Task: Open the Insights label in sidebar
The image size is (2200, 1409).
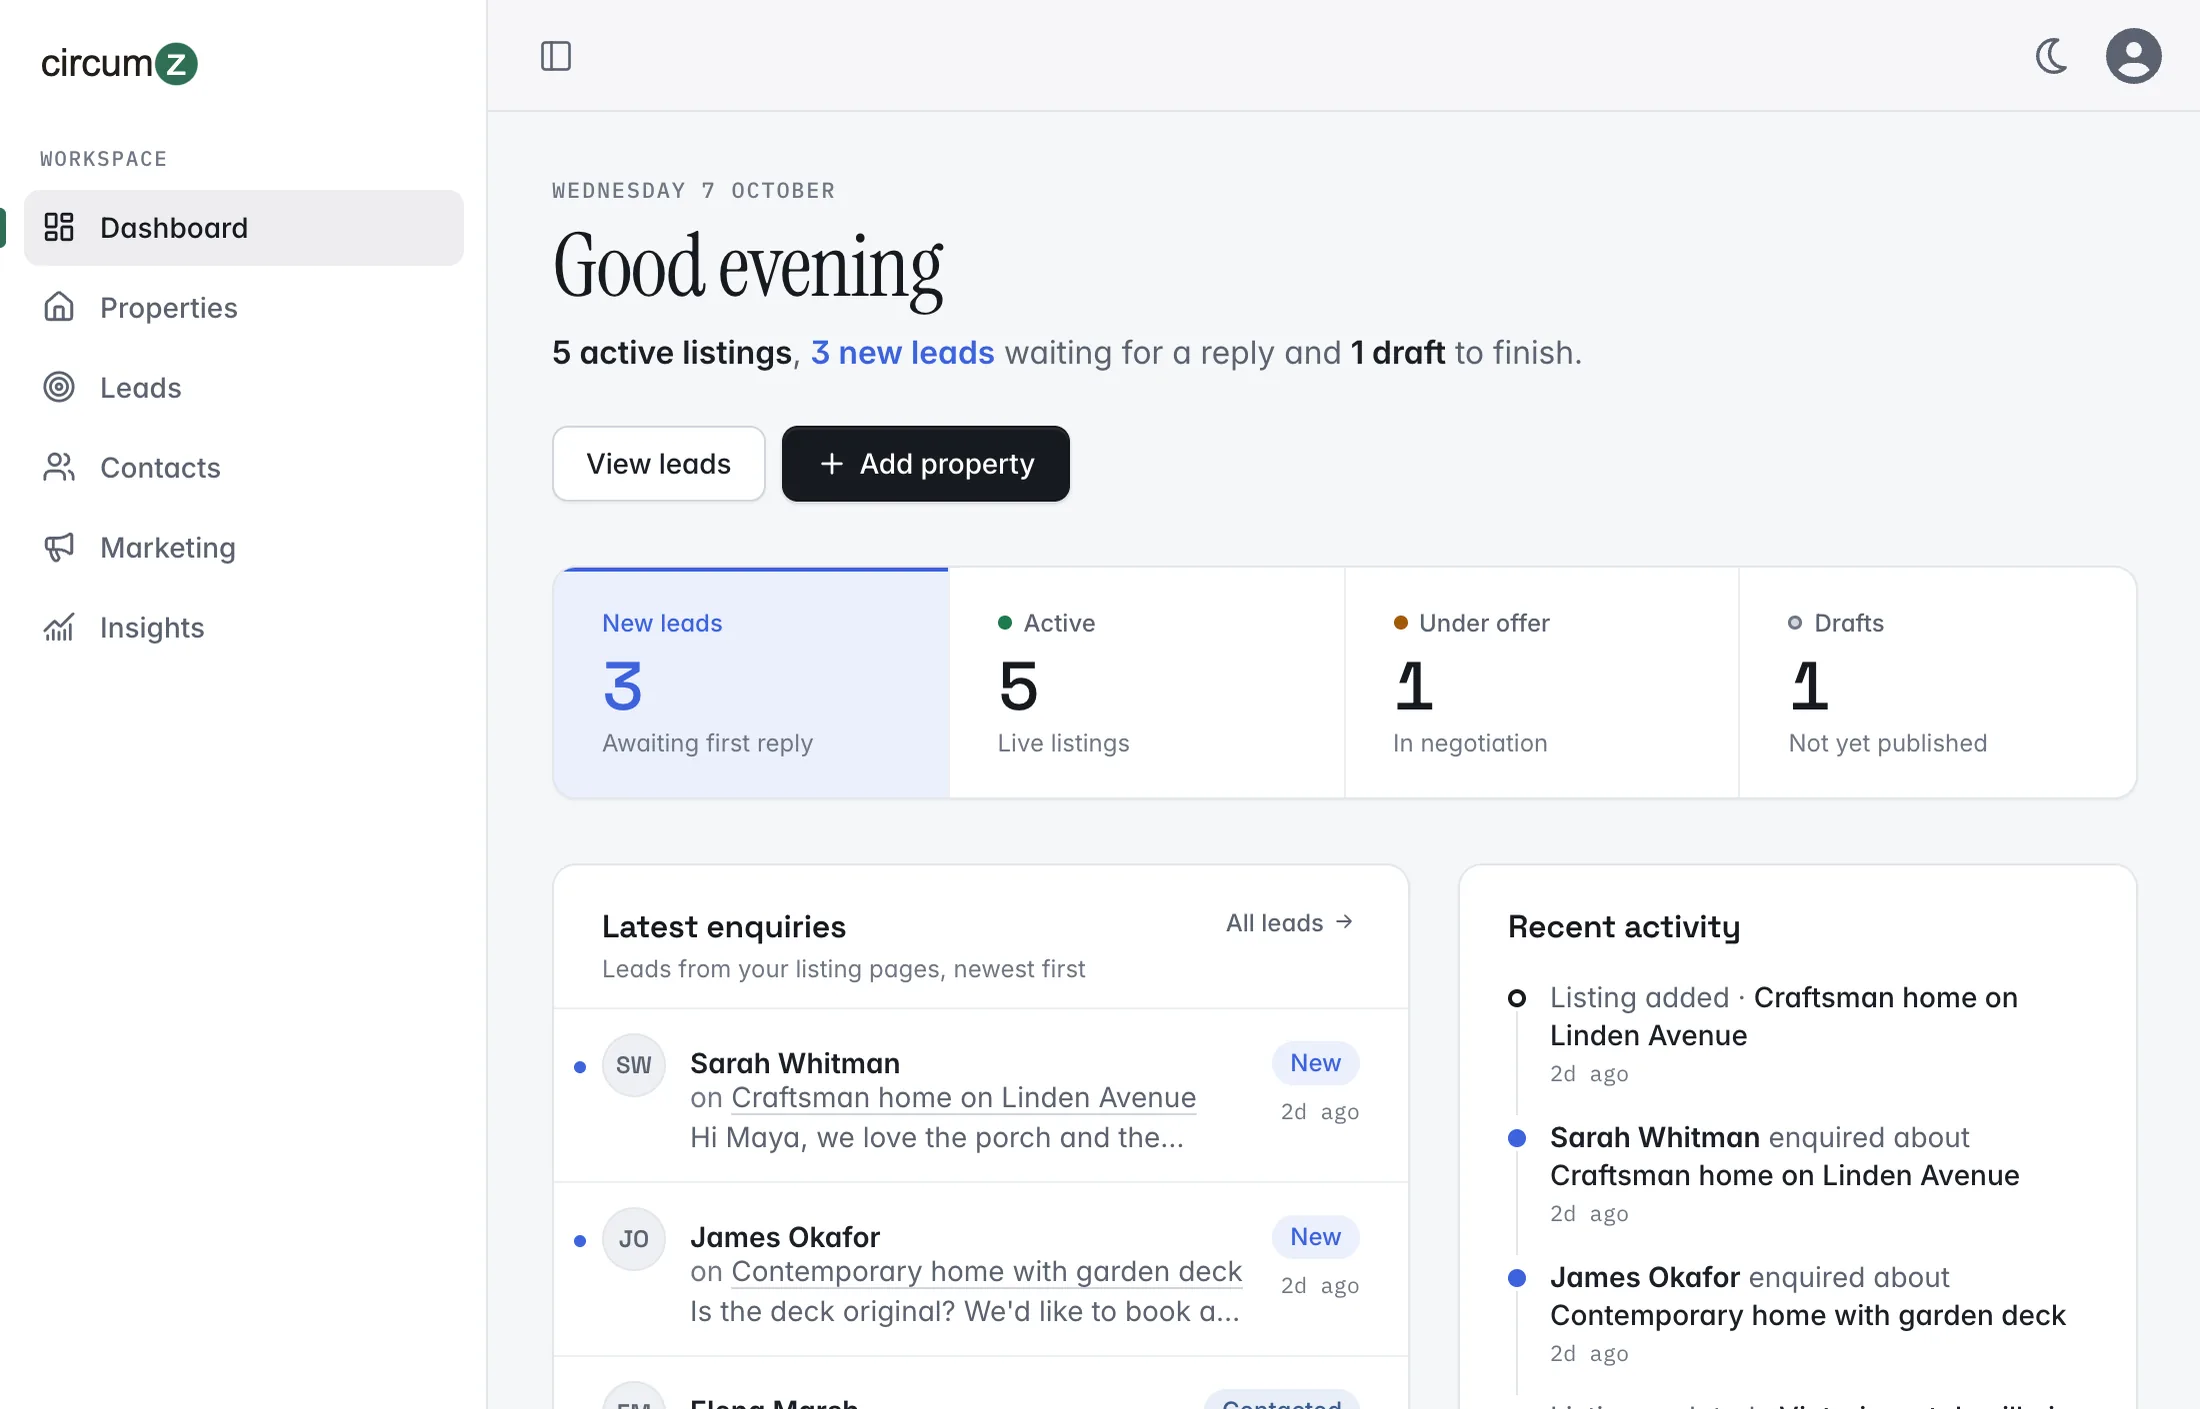Action: coord(152,628)
